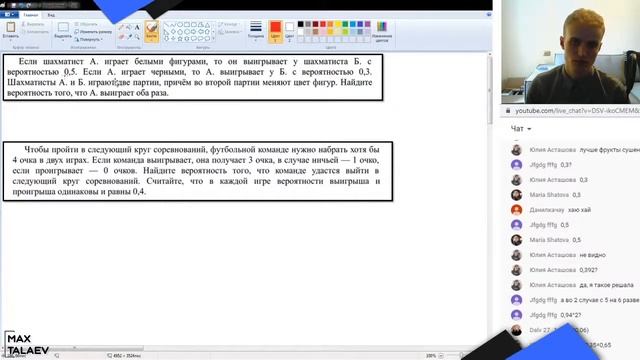
Task: Choose the Triangle shape in first gallery row
Action: pos(207,25)
